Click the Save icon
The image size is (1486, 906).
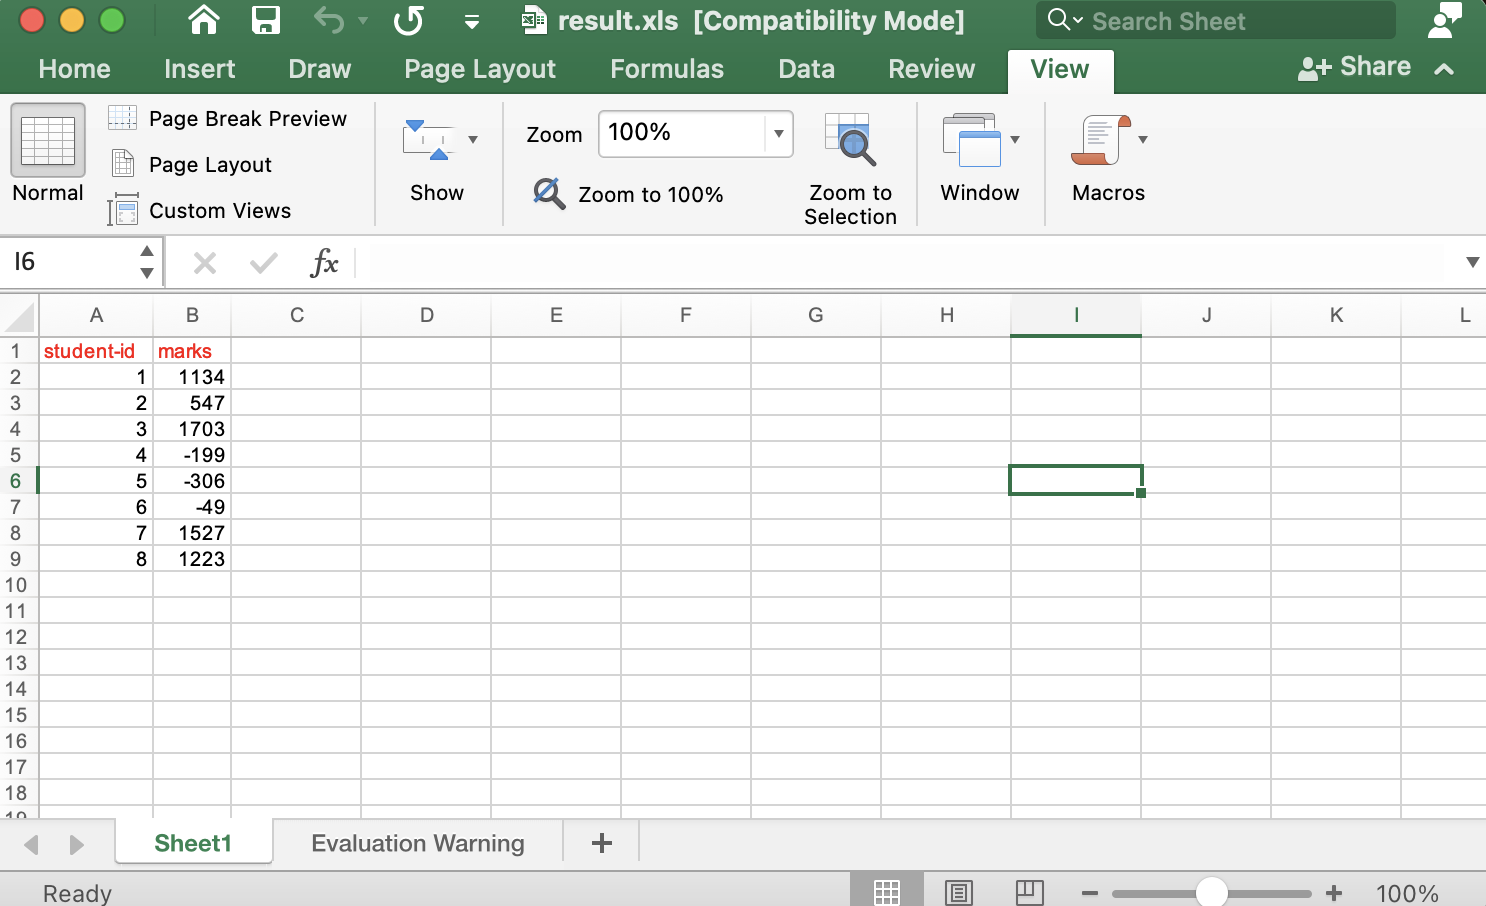[265, 20]
